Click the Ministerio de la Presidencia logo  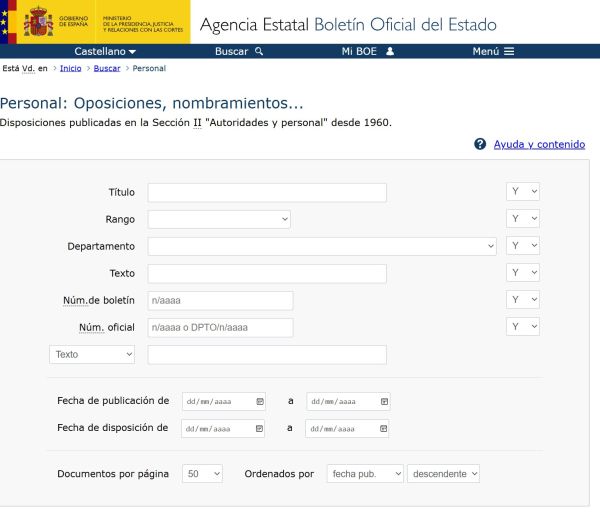pyautogui.click(x=143, y=24)
